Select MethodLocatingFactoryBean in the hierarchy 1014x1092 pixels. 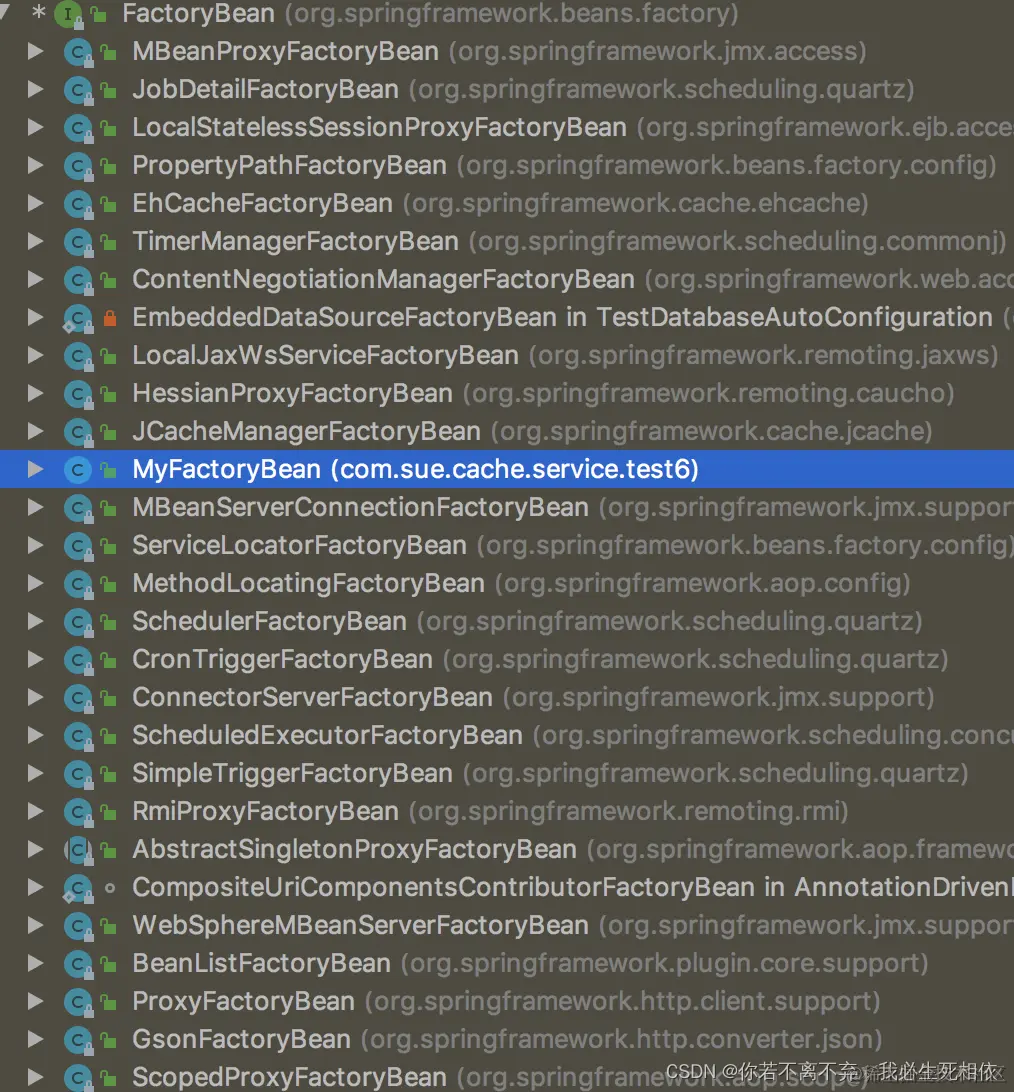point(507,583)
